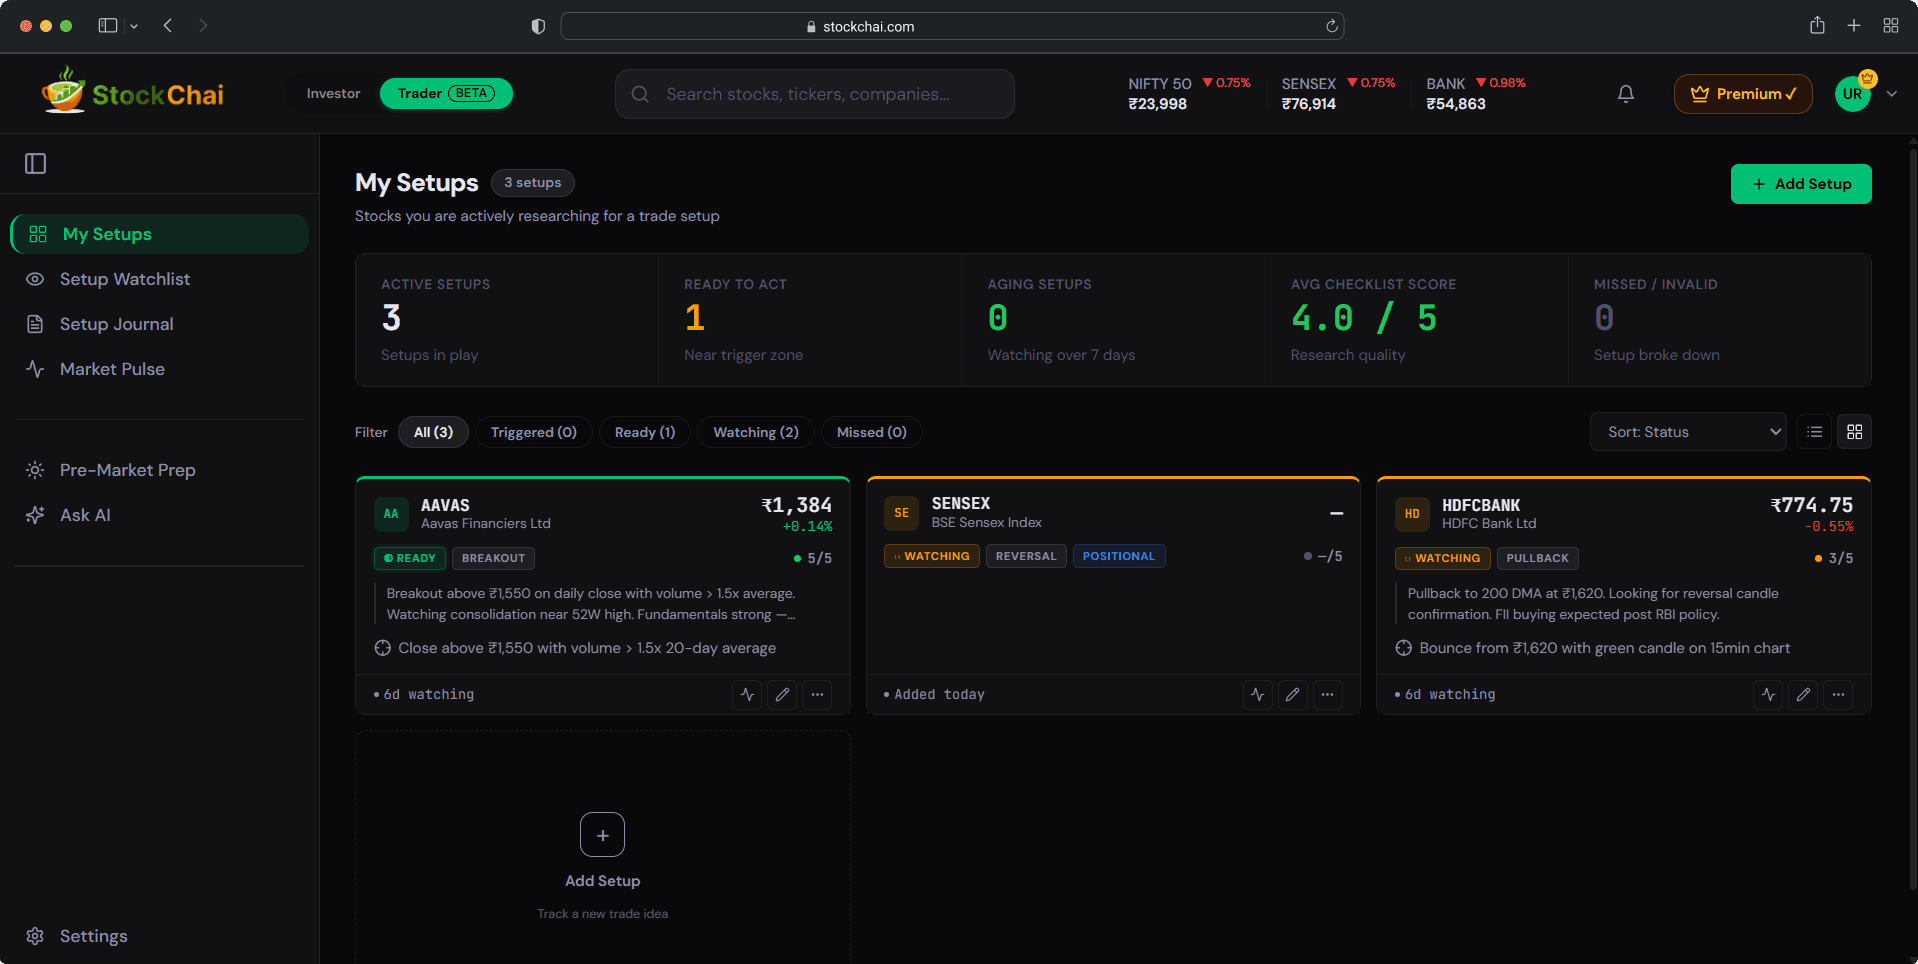Edit the AAVAS setup
1918x964 pixels.
pyautogui.click(x=782, y=694)
